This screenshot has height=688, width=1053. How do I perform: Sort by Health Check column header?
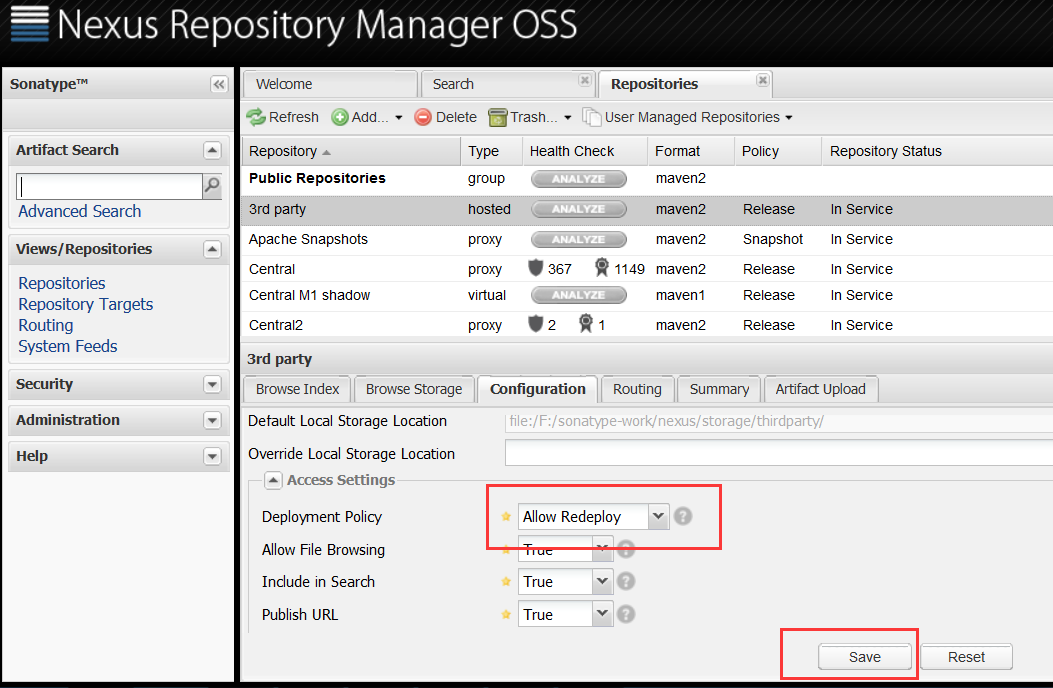(585, 151)
